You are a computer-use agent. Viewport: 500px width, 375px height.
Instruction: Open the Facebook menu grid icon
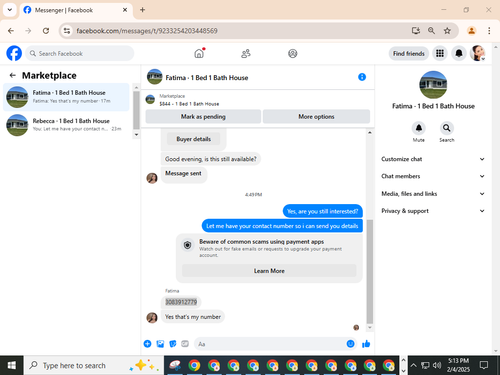click(x=440, y=53)
